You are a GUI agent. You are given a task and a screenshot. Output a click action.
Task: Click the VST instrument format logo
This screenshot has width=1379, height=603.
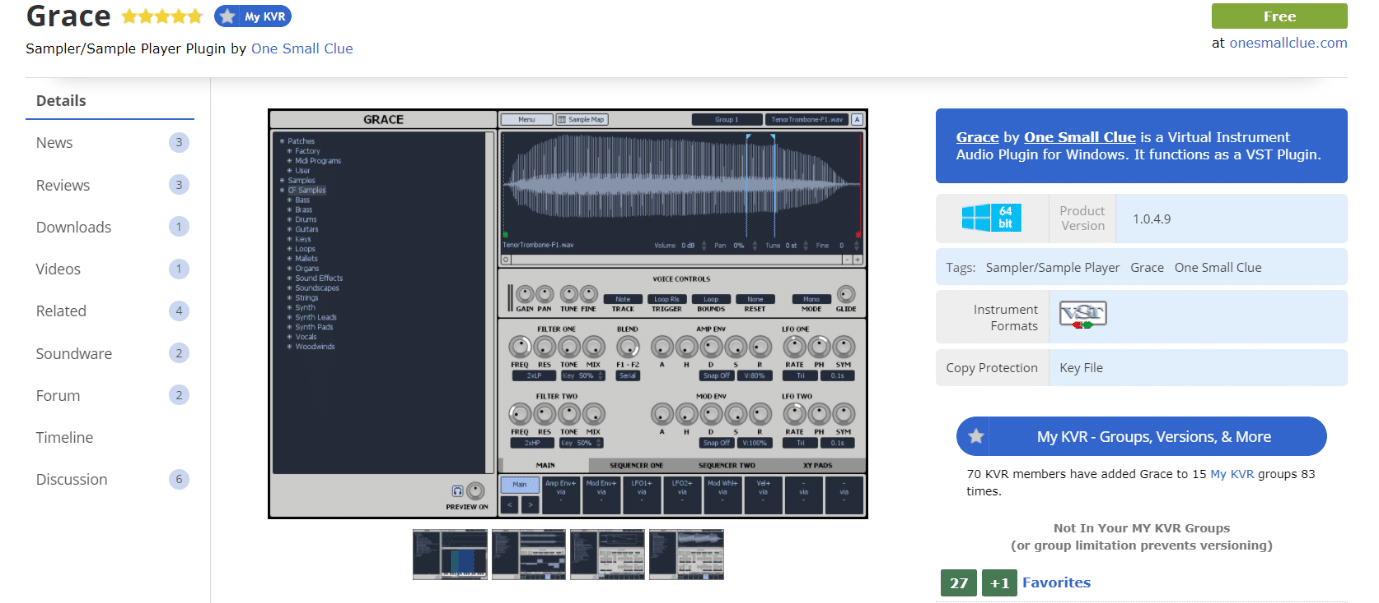point(1083,315)
